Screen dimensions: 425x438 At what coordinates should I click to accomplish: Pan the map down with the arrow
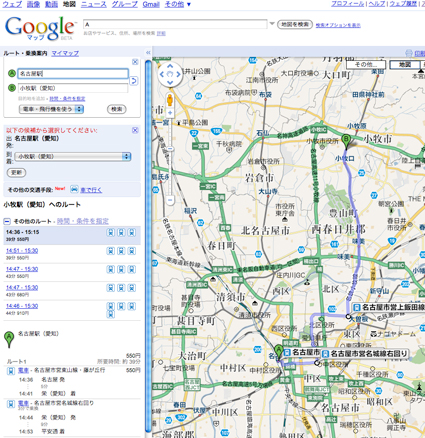[170, 82]
